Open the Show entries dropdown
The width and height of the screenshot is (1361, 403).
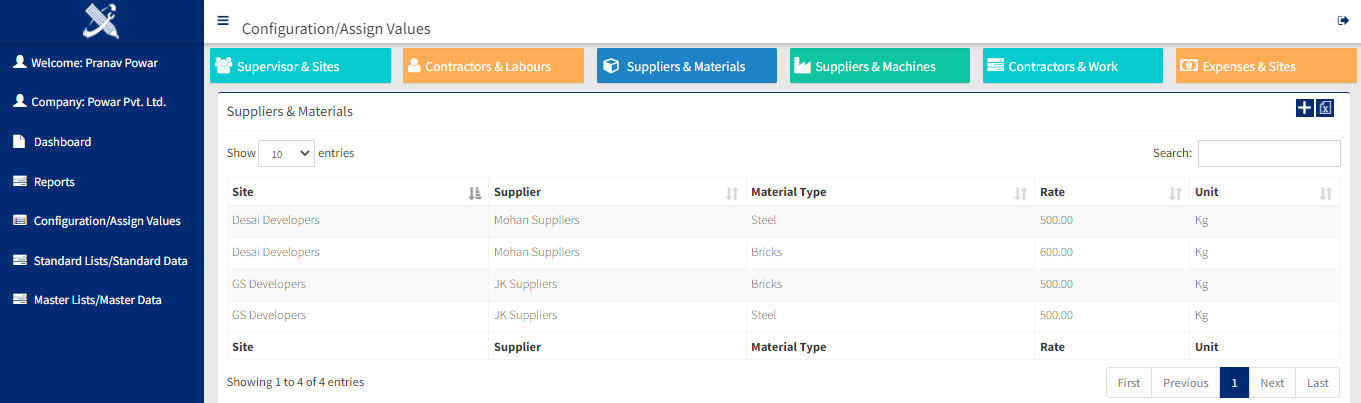pos(286,154)
